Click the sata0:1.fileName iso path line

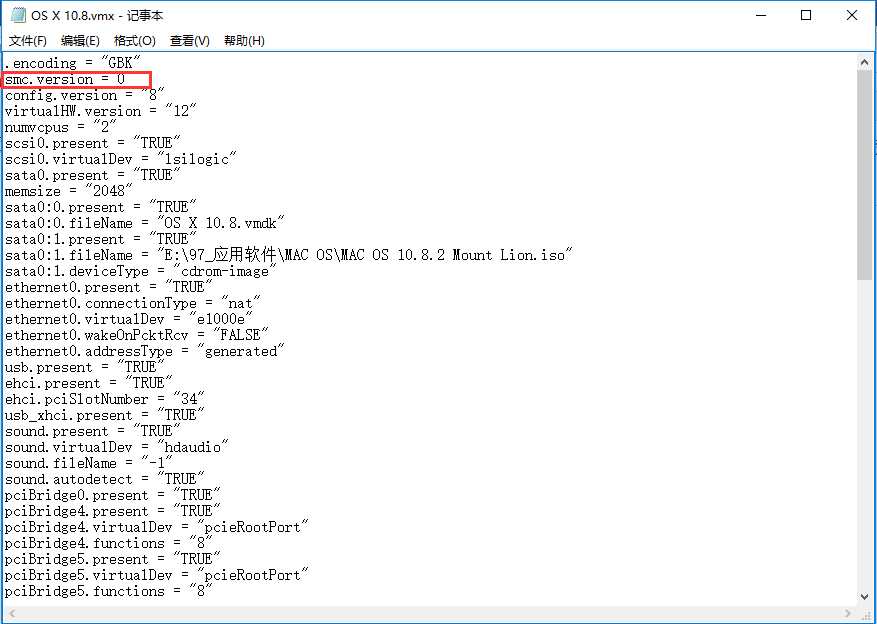289,255
